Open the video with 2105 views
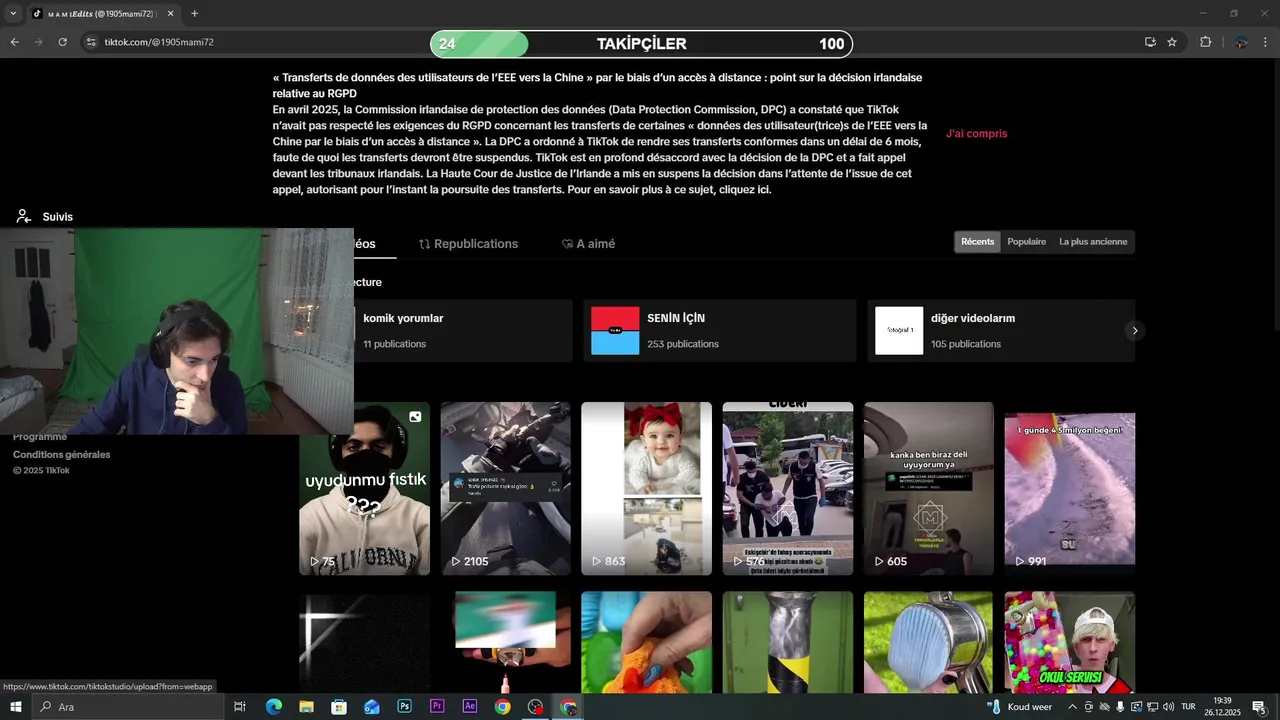This screenshot has width=1280, height=720. (x=505, y=488)
